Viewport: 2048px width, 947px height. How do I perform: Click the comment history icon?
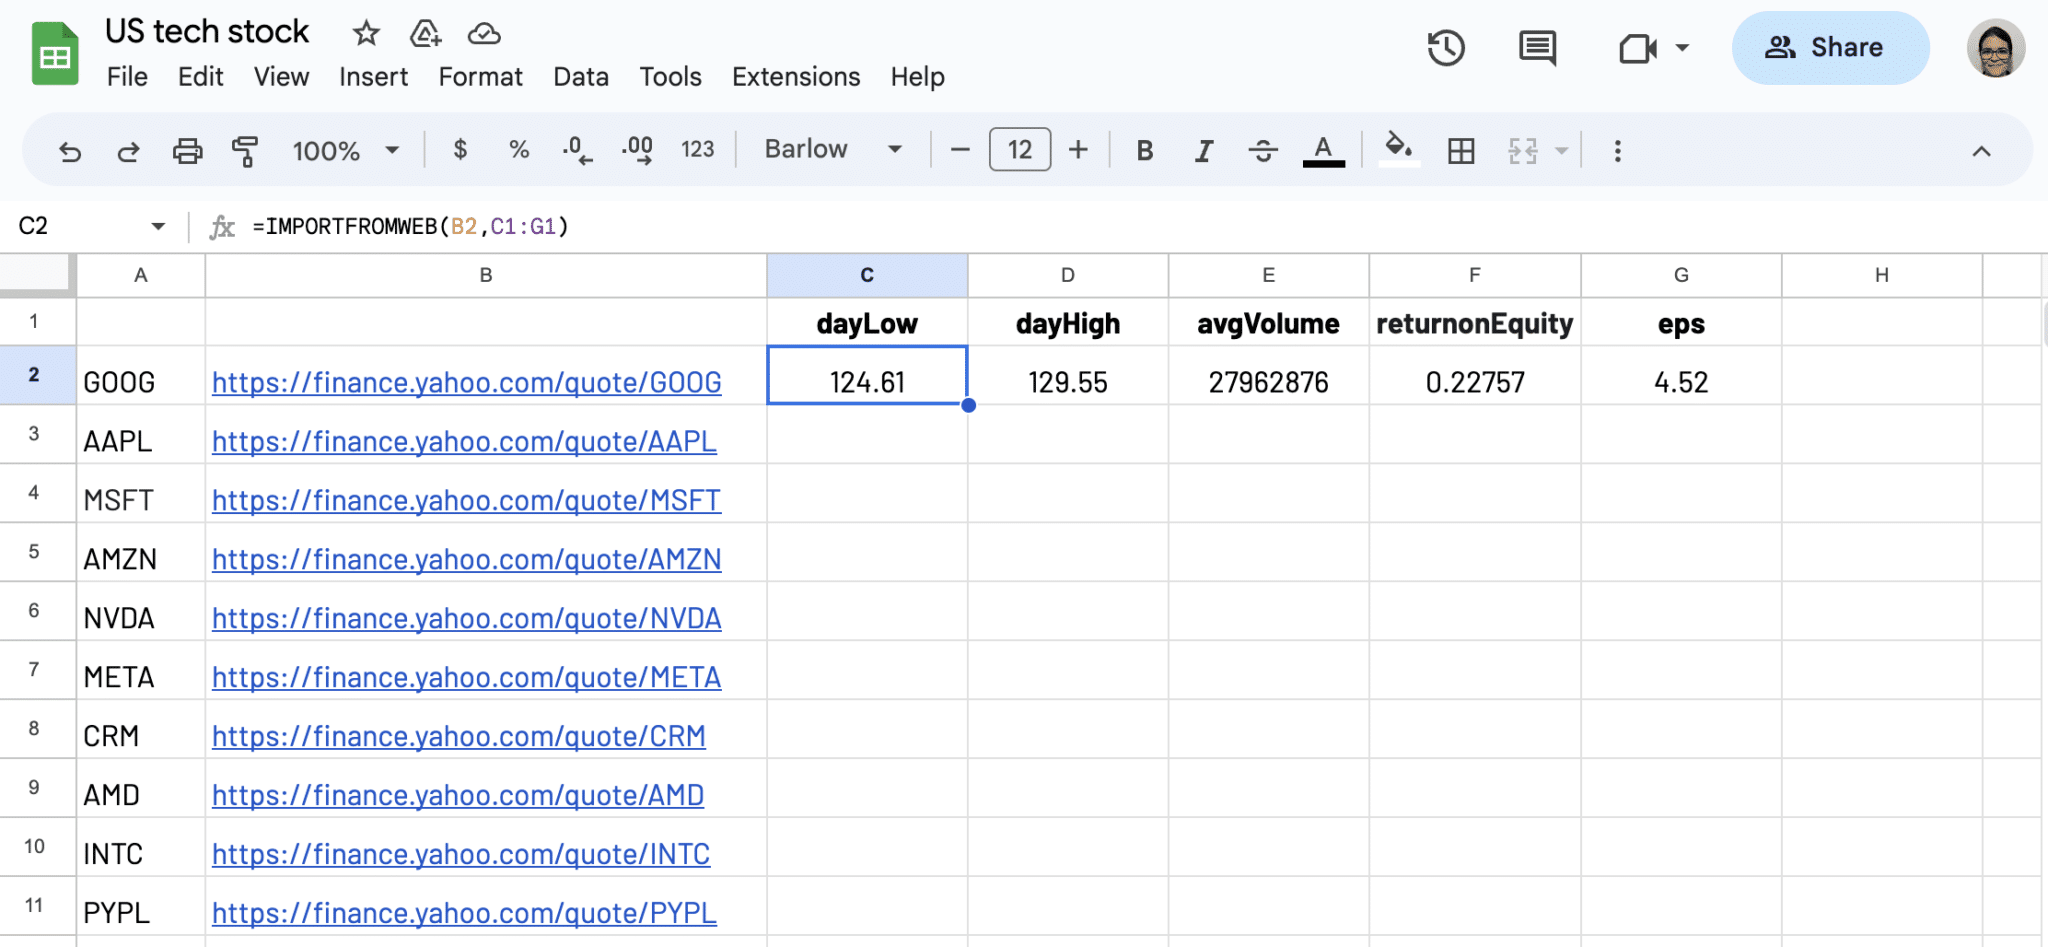pos(1537,47)
